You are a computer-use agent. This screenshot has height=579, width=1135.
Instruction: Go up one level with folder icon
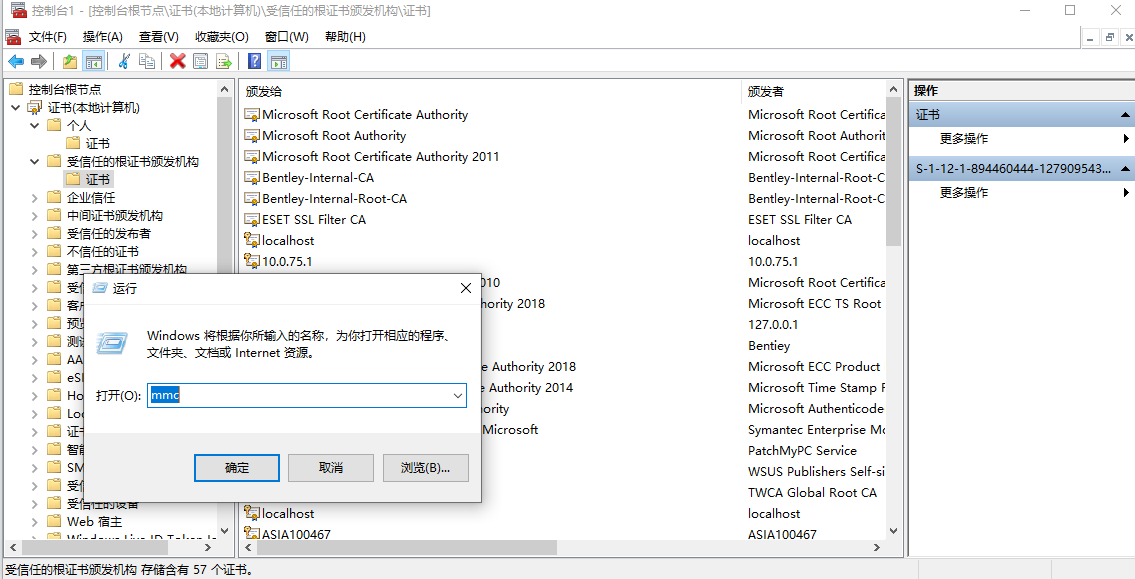click(x=69, y=62)
